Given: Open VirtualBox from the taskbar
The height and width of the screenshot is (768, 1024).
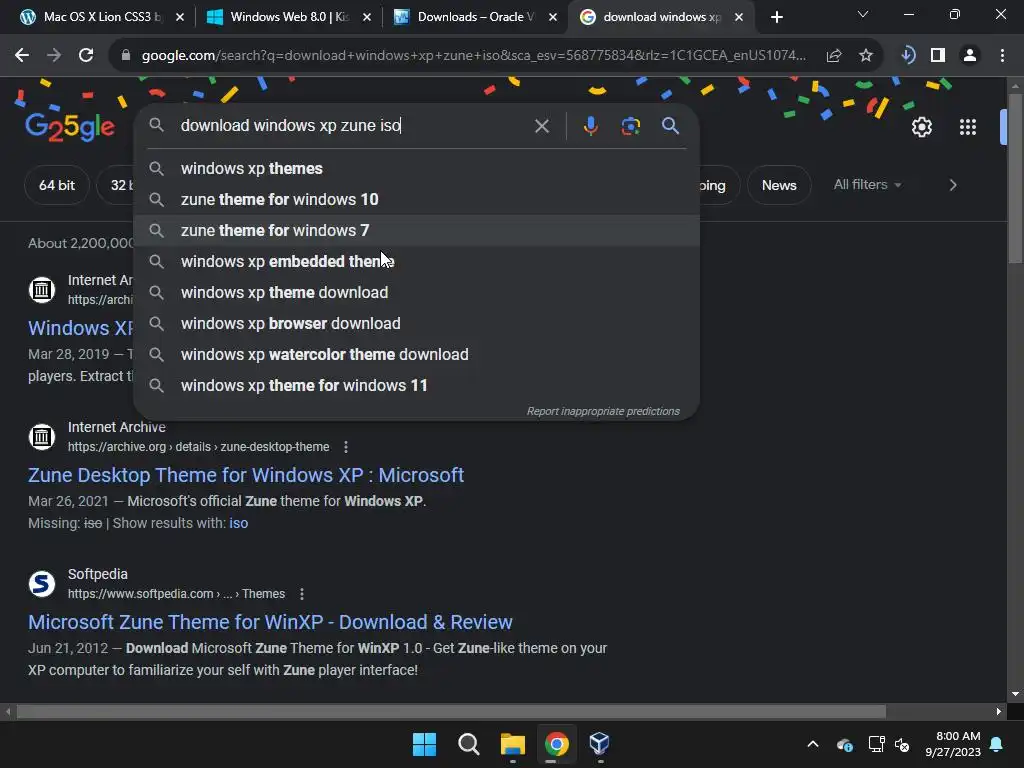Looking at the screenshot, I should coord(600,744).
